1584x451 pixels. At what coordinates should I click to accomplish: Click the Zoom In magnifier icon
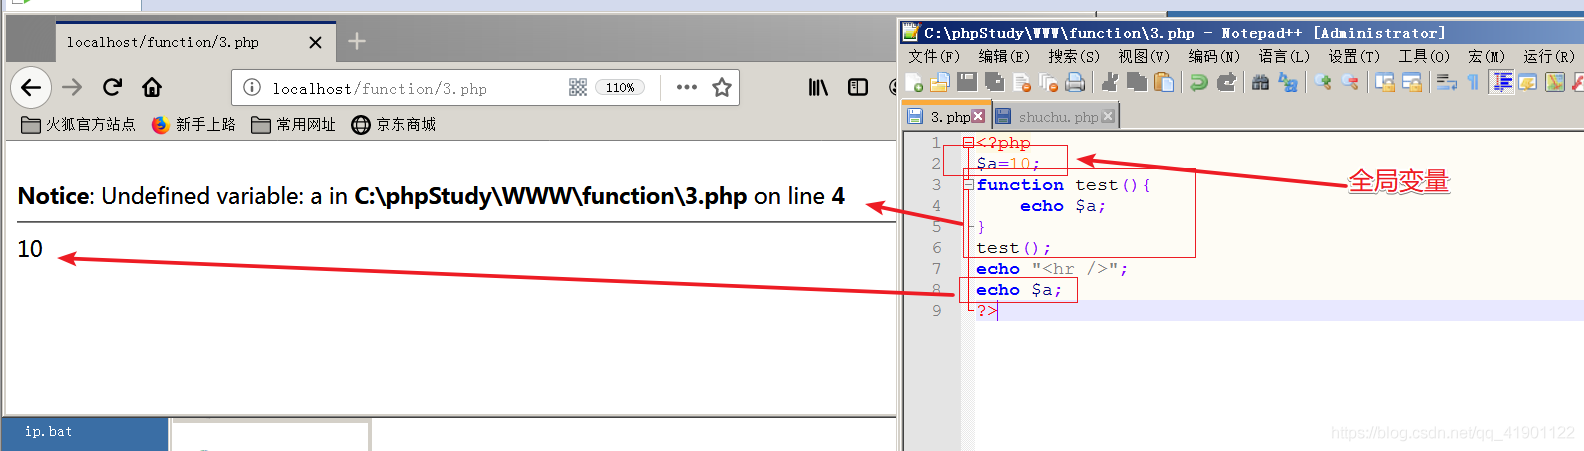pyautogui.click(x=1323, y=83)
